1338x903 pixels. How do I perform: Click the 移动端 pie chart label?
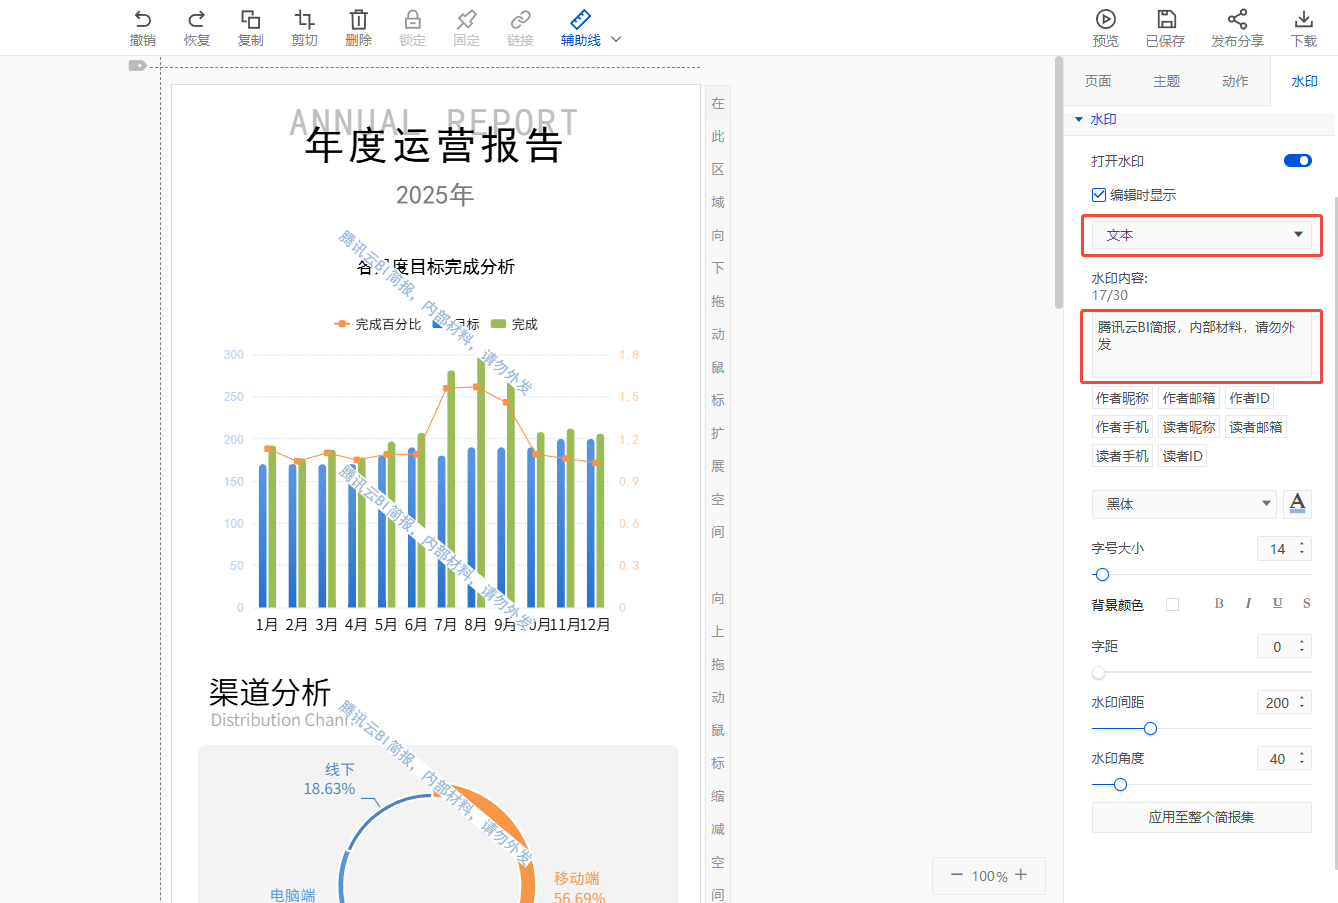[x=577, y=878]
